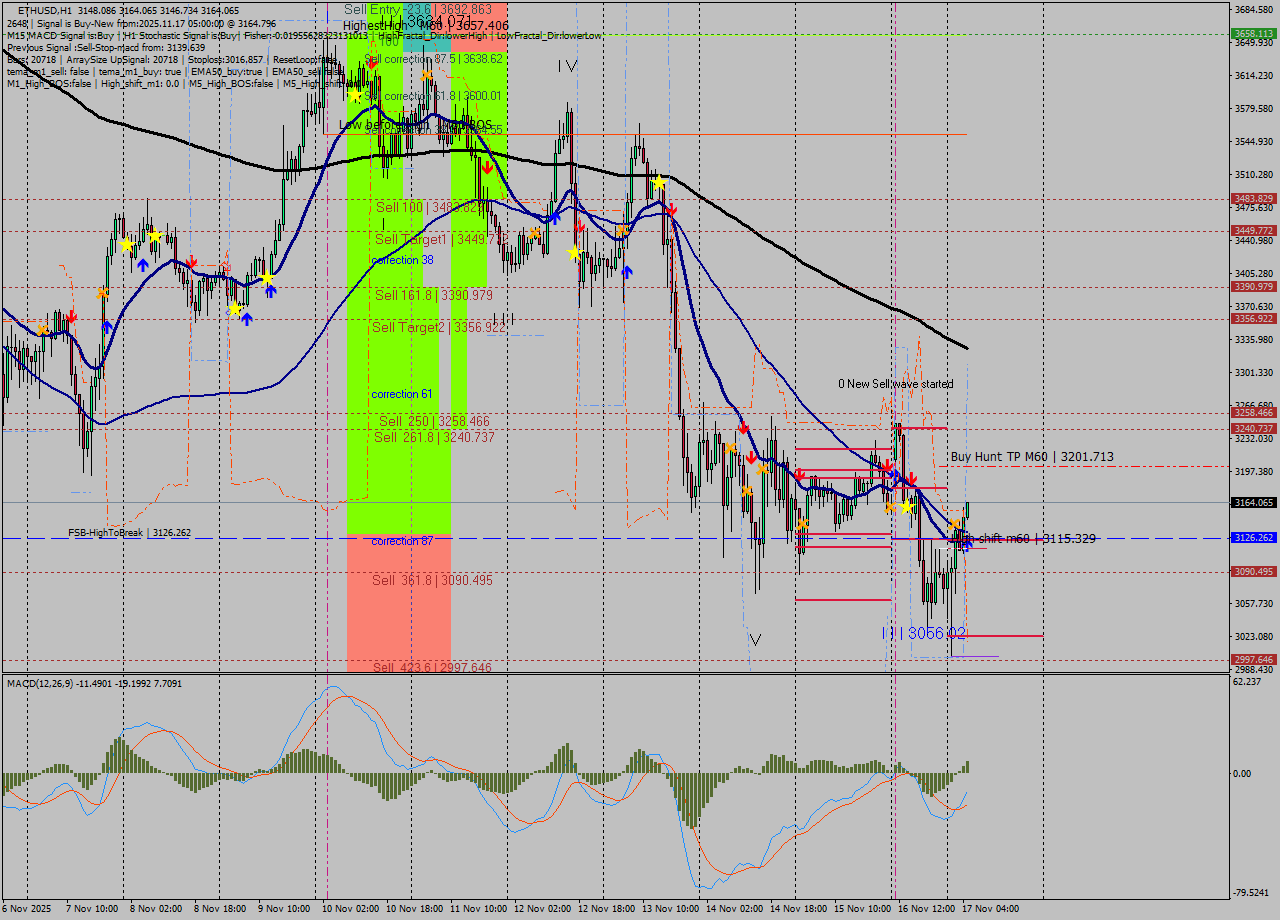Image resolution: width=1280 pixels, height=920 pixels.
Task: Click the Elliott wave V marker
Action: tap(755, 639)
